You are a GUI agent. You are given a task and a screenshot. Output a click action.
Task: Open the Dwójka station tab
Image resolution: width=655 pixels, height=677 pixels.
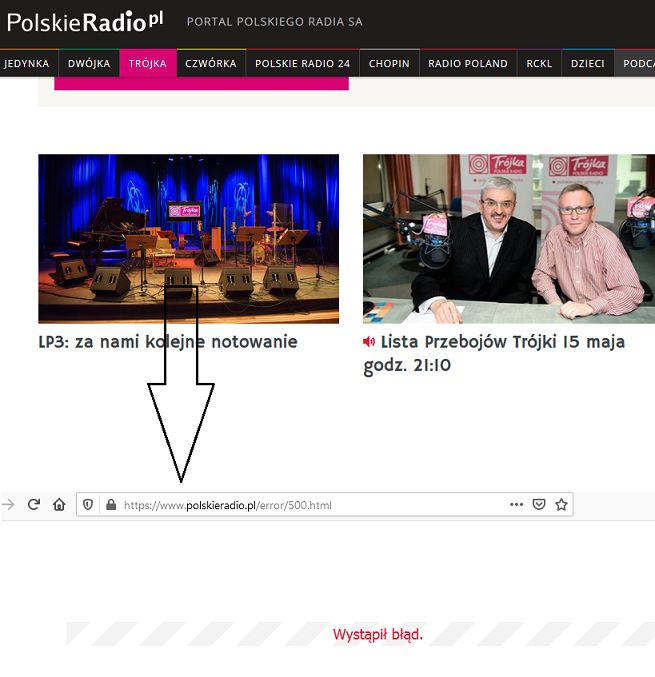pos(89,63)
